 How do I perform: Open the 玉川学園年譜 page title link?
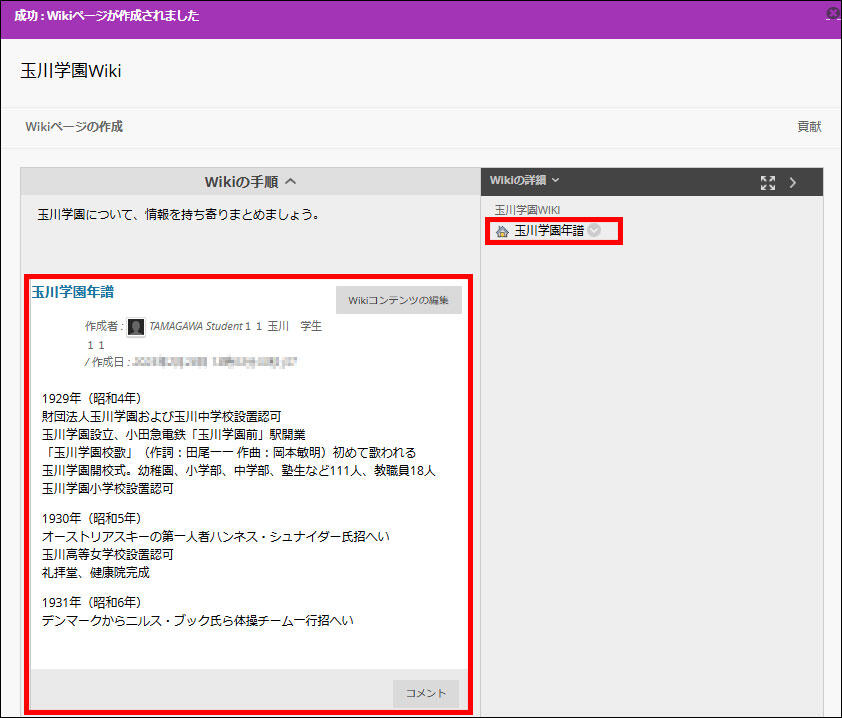coord(73,292)
